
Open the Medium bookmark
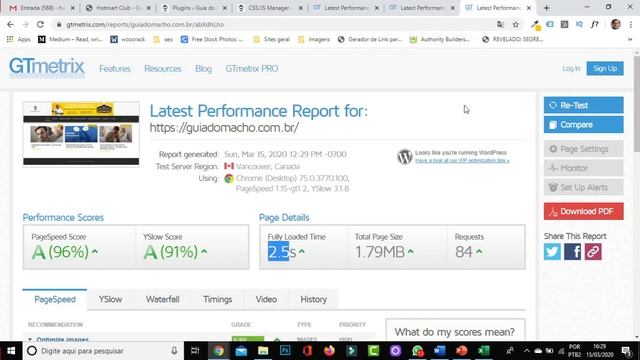click(70, 40)
